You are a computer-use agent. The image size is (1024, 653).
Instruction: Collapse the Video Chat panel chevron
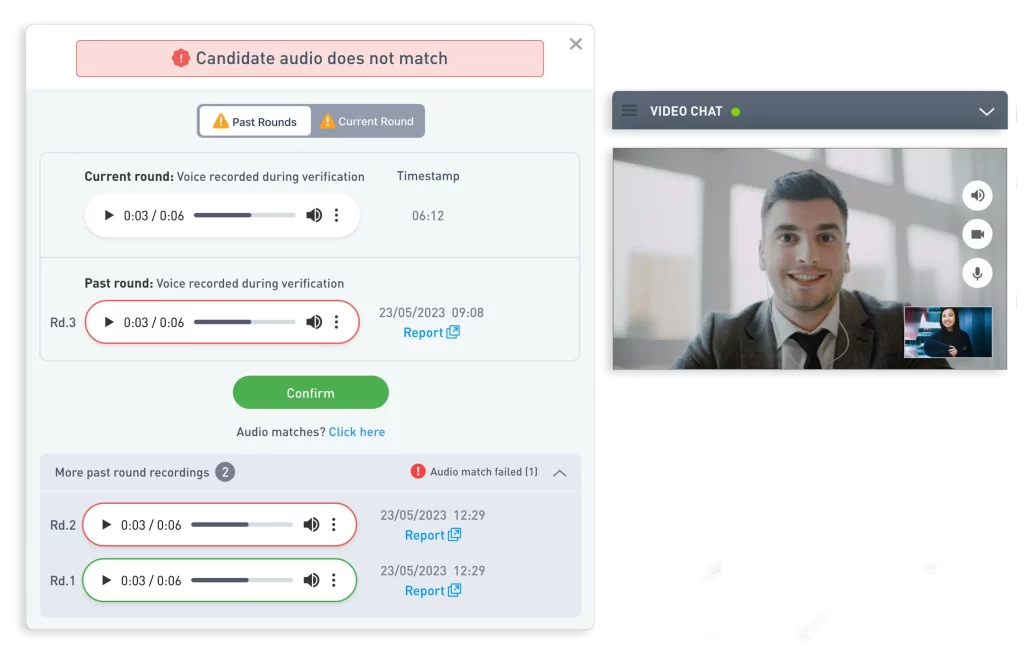point(986,112)
